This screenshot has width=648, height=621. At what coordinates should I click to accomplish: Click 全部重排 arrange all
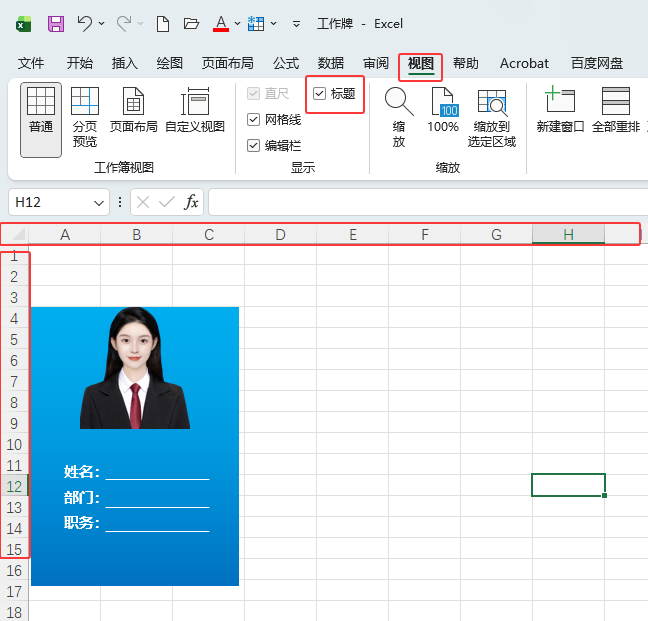pyautogui.click(x=616, y=109)
